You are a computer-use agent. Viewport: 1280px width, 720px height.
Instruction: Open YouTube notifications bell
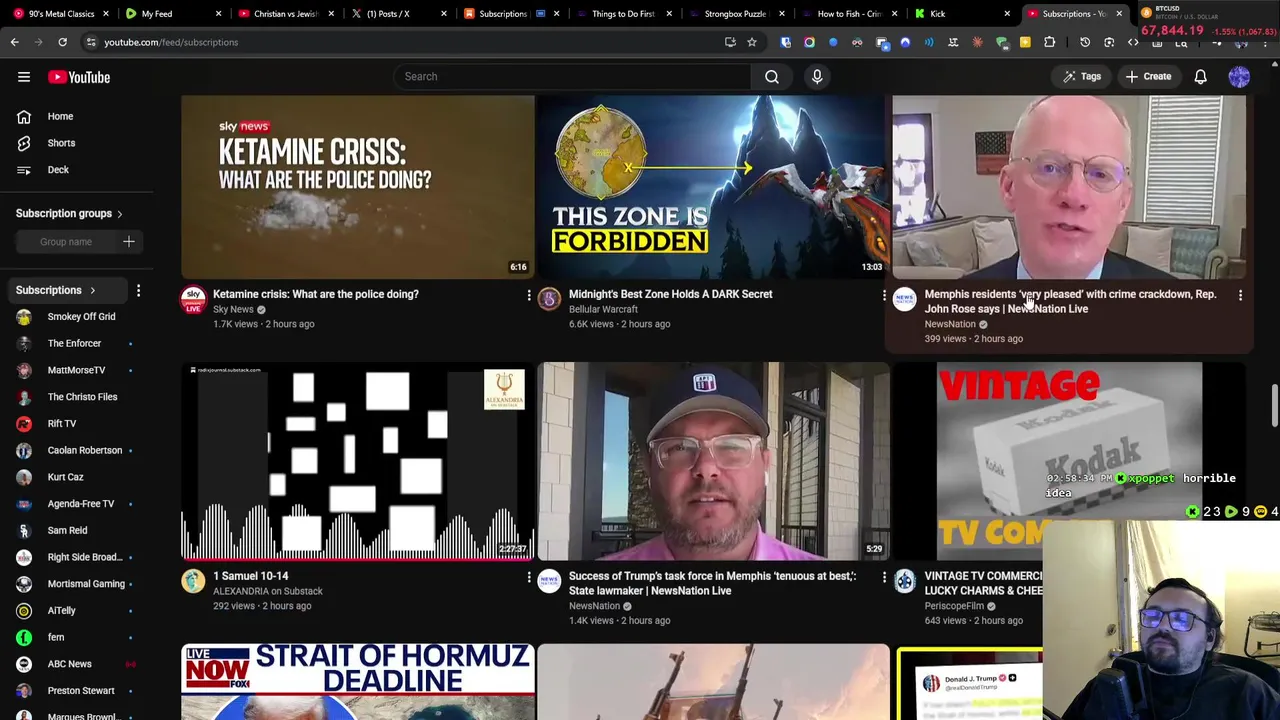tap(1200, 77)
